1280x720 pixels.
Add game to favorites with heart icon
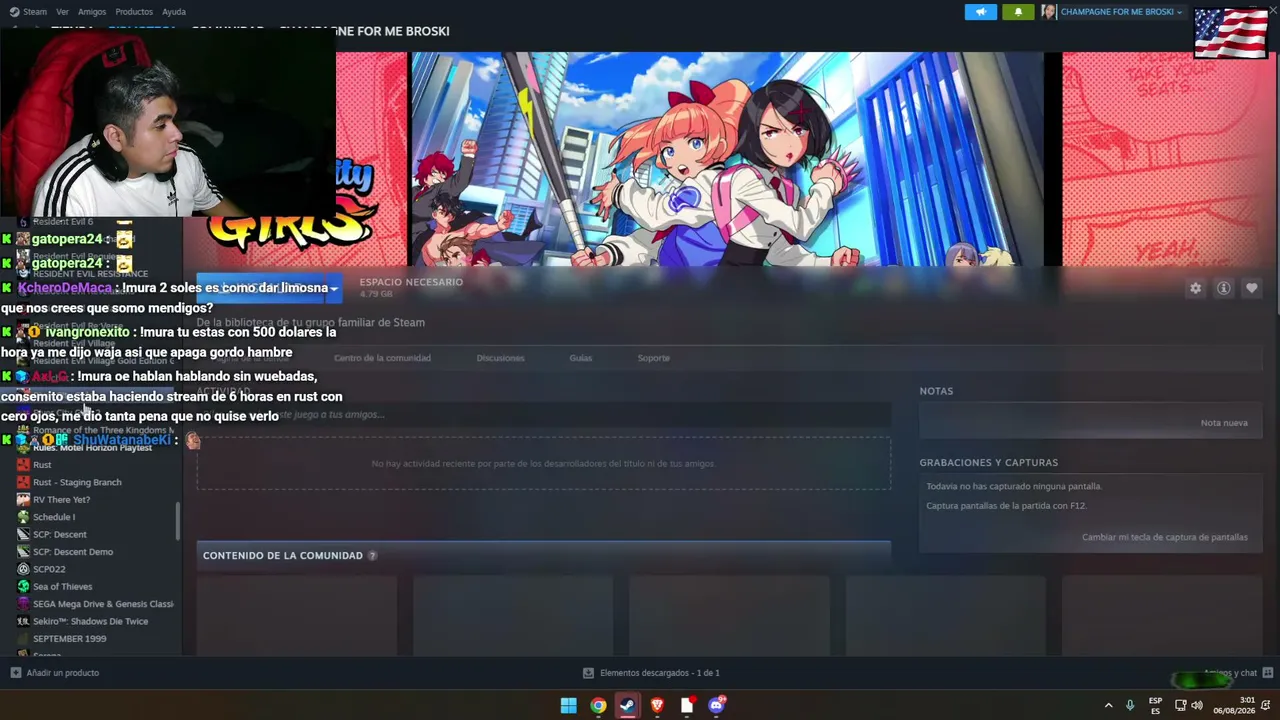click(x=1251, y=288)
